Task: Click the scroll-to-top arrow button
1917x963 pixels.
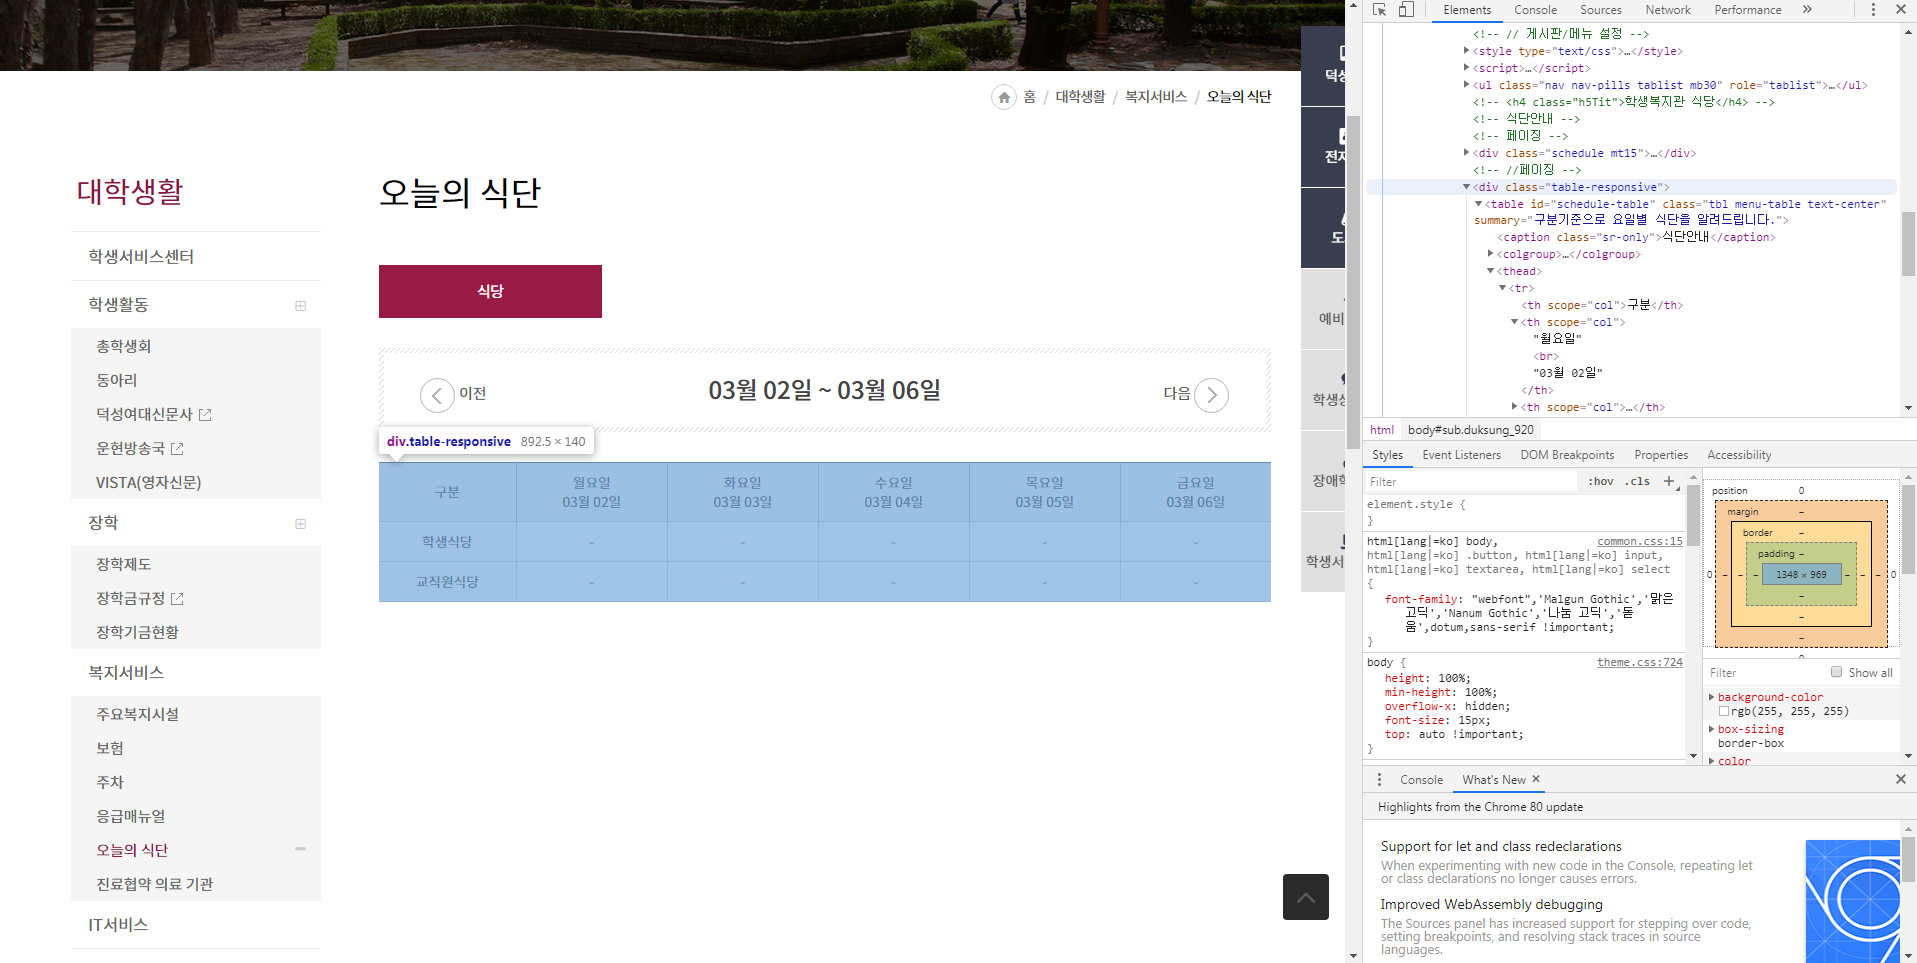Action: [x=1306, y=897]
